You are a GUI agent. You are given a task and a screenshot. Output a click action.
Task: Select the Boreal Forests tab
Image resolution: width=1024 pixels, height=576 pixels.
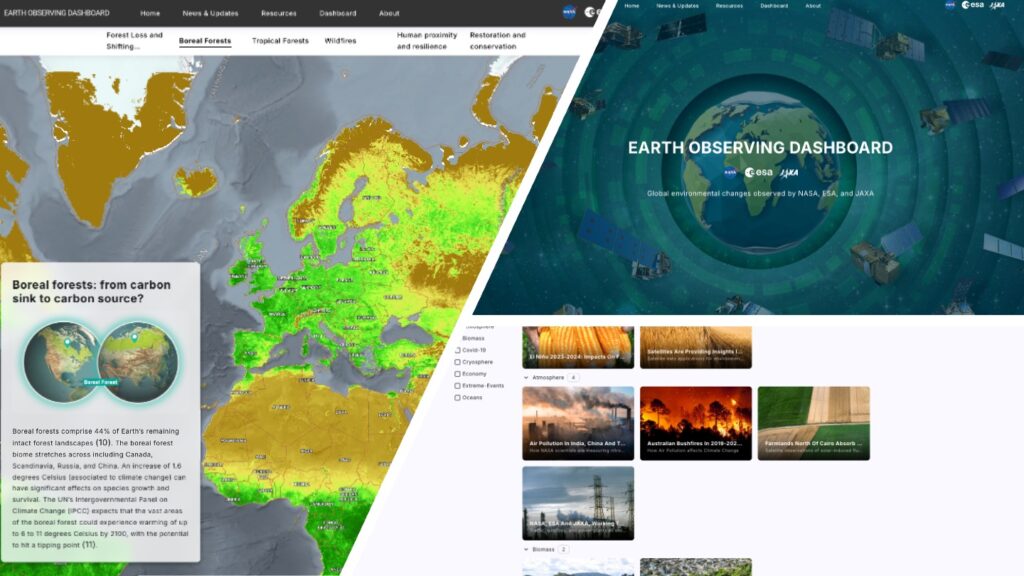(x=205, y=40)
